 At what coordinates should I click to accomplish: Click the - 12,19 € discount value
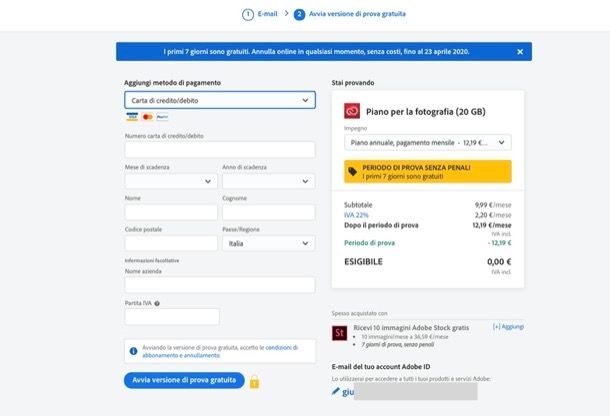coord(500,243)
